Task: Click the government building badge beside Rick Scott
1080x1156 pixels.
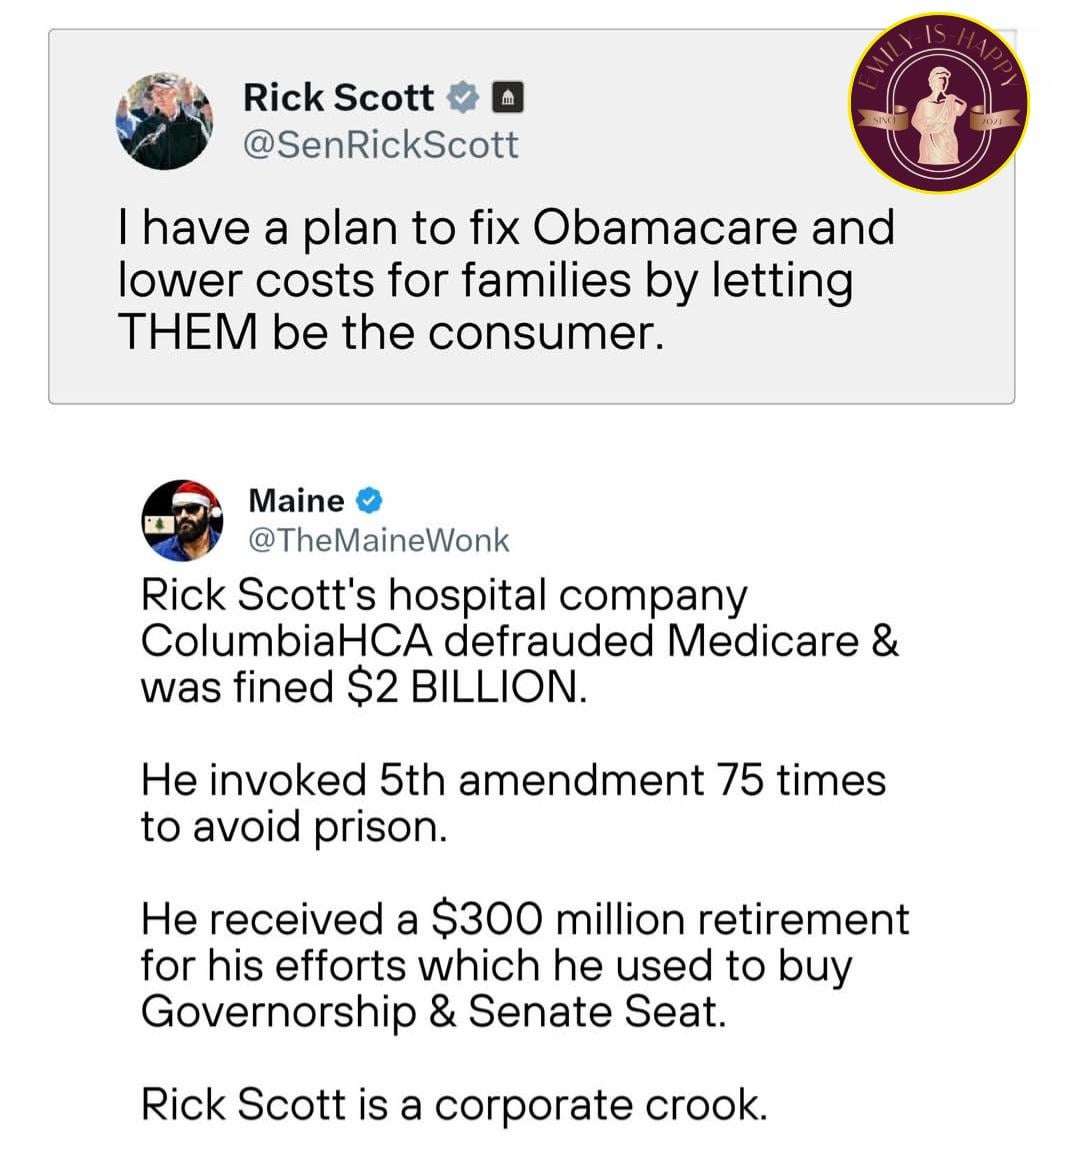Action: pyautogui.click(x=508, y=97)
